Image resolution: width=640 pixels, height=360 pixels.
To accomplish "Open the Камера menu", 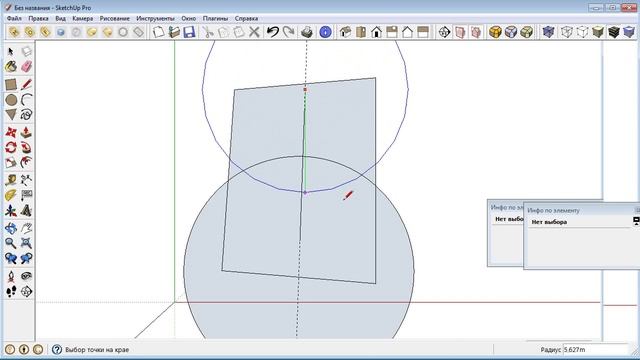I will point(82,18).
